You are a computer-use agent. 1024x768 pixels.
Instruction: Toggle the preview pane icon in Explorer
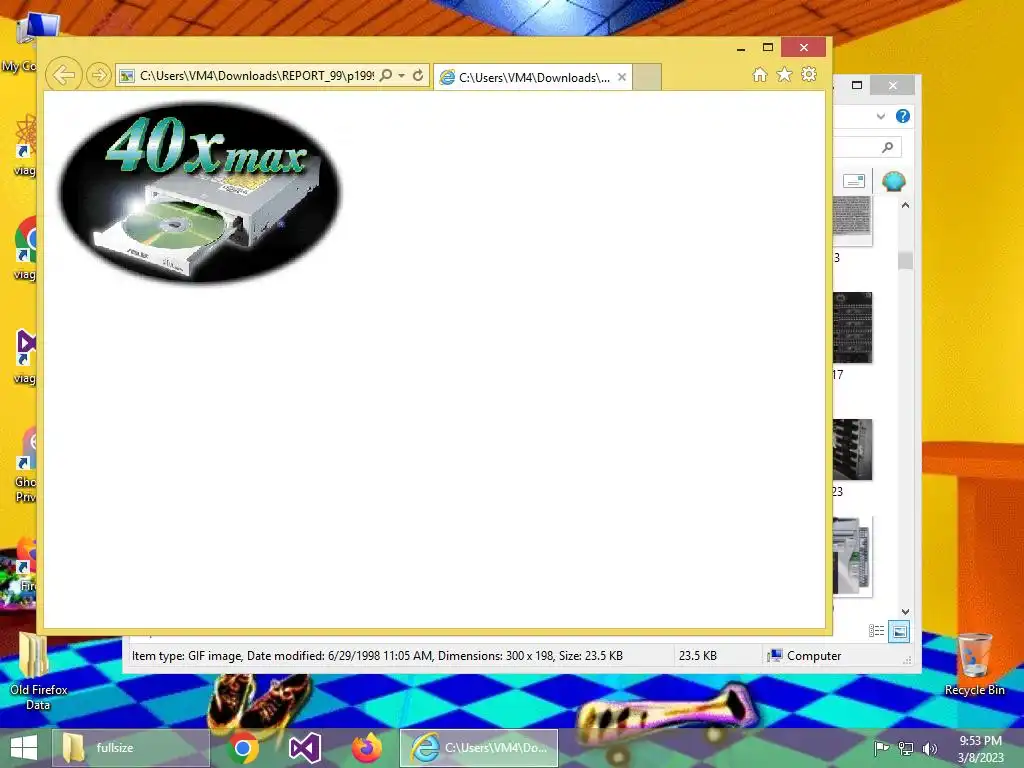tap(854, 181)
